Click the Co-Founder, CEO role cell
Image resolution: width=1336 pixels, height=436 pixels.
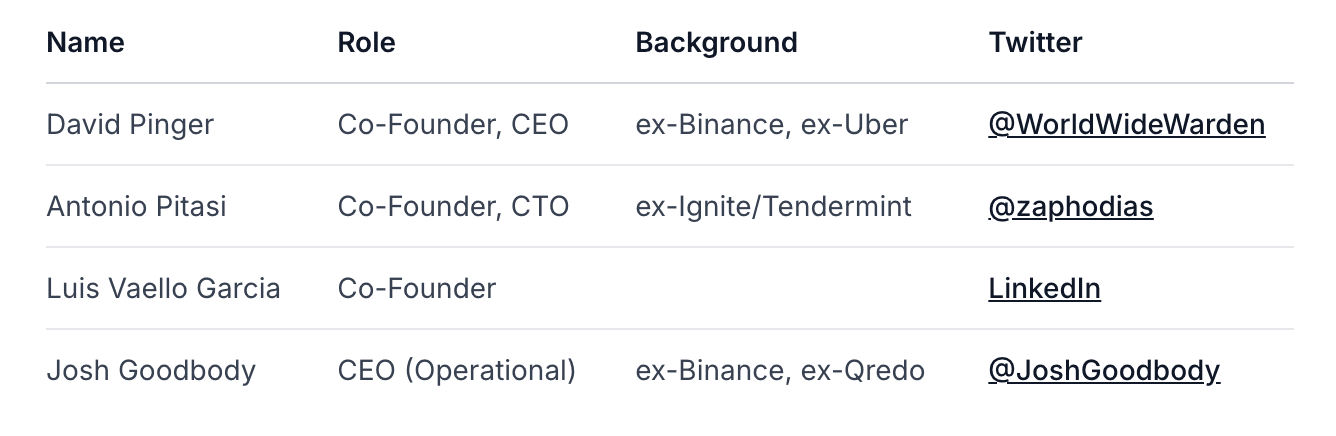tap(453, 125)
